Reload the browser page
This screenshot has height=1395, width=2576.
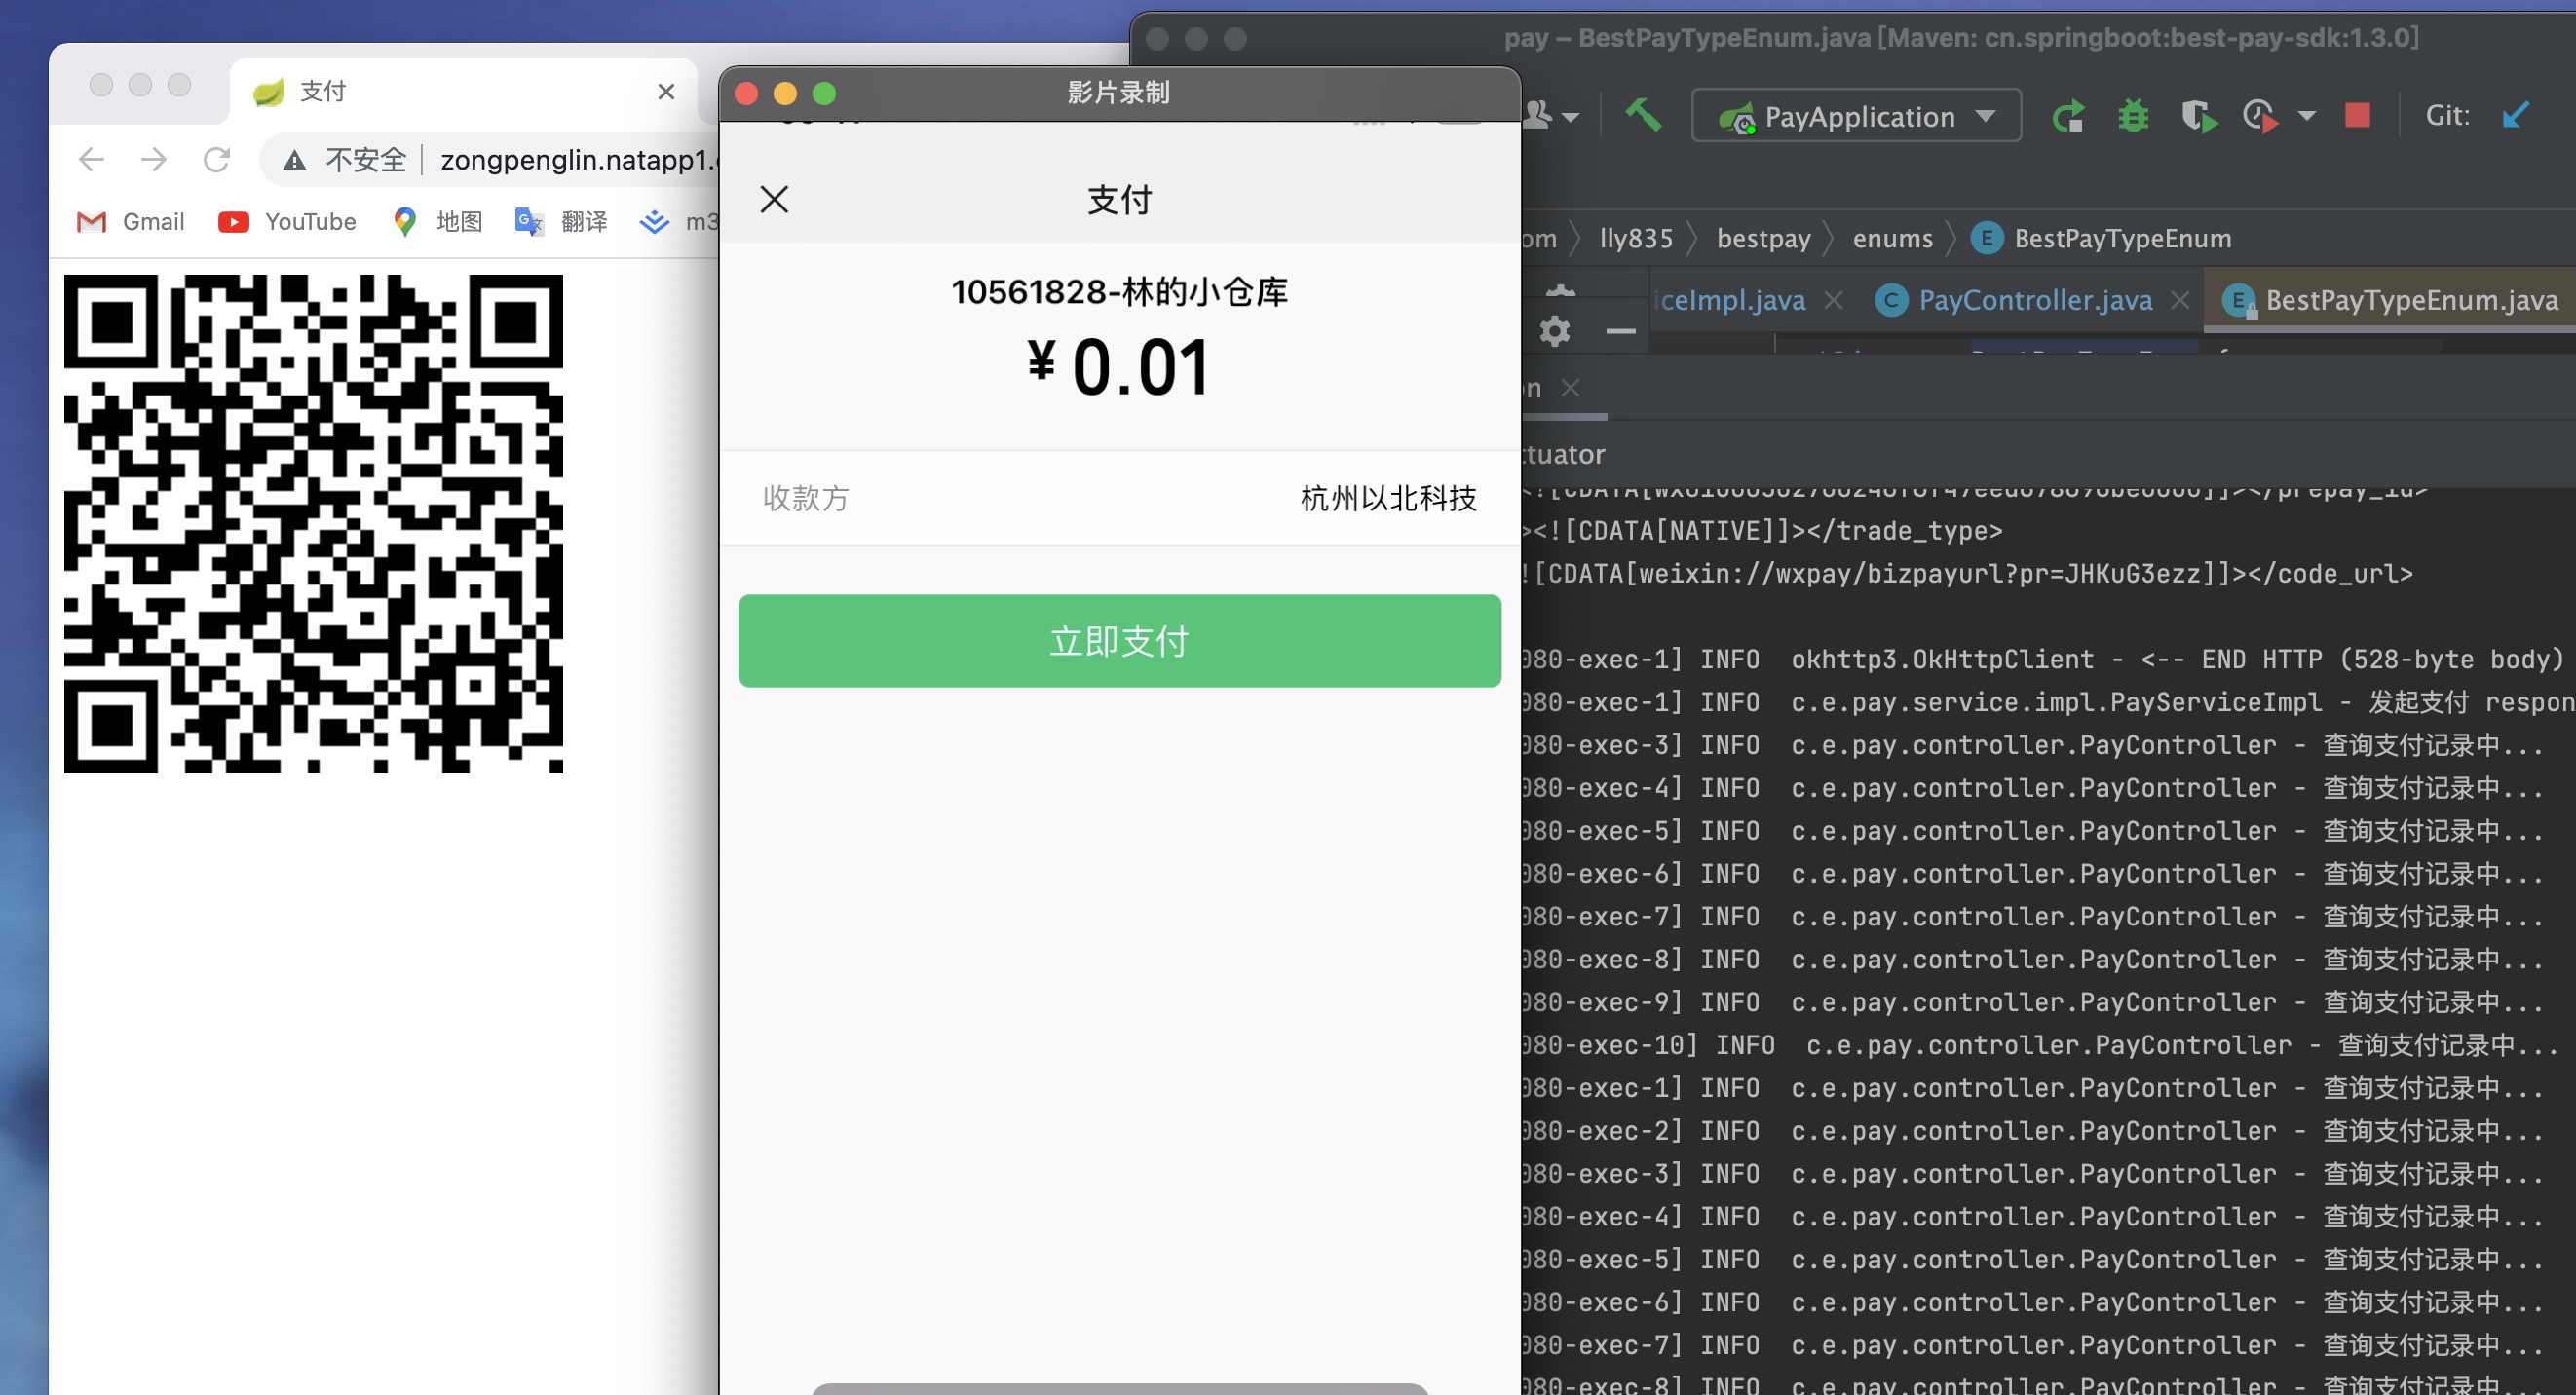point(216,159)
